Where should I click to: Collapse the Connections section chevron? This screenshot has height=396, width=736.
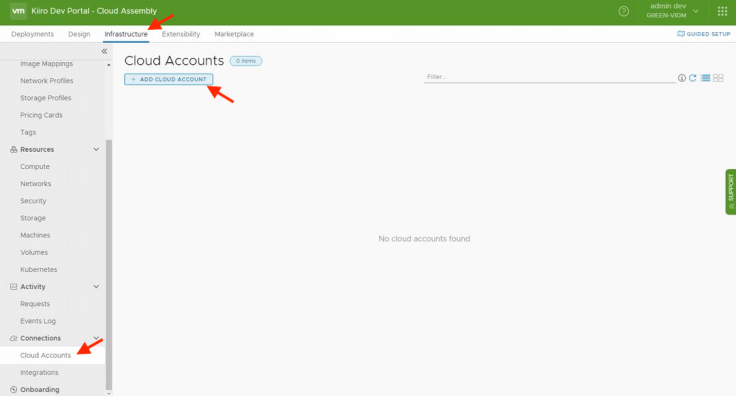pyautogui.click(x=96, y=338)
